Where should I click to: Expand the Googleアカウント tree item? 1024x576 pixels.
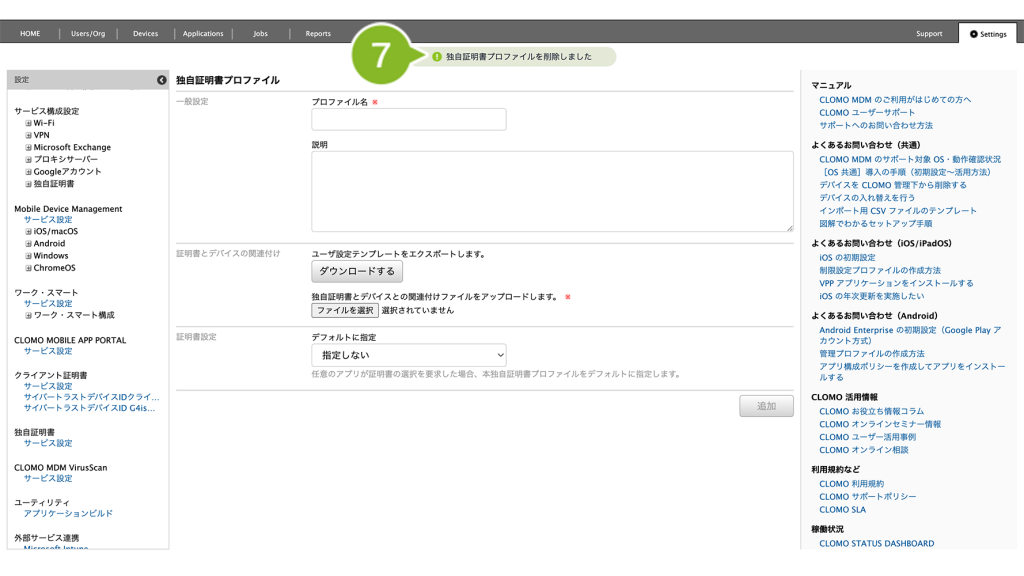29,172
